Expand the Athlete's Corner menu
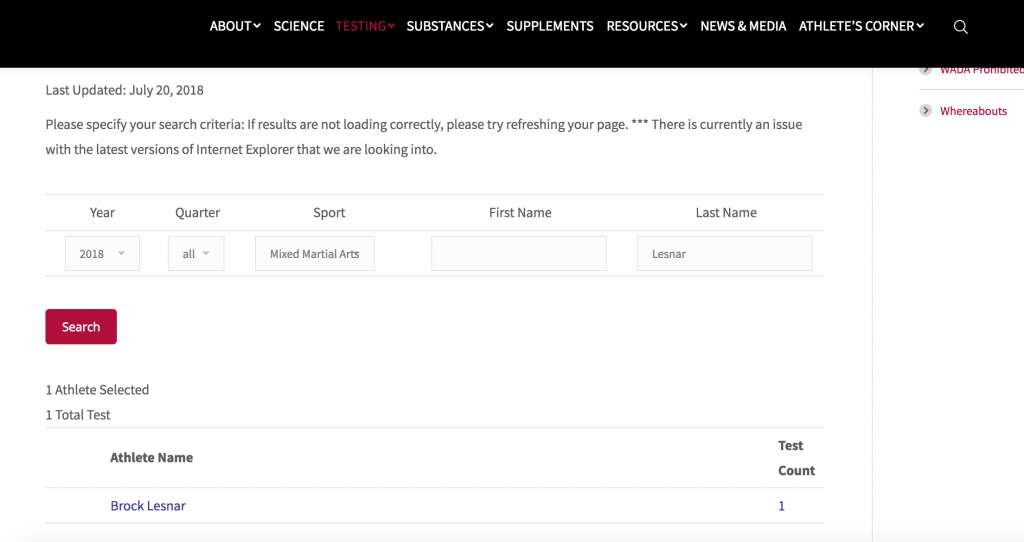This screenshot has width=1024, height=542. pos(861,26)
